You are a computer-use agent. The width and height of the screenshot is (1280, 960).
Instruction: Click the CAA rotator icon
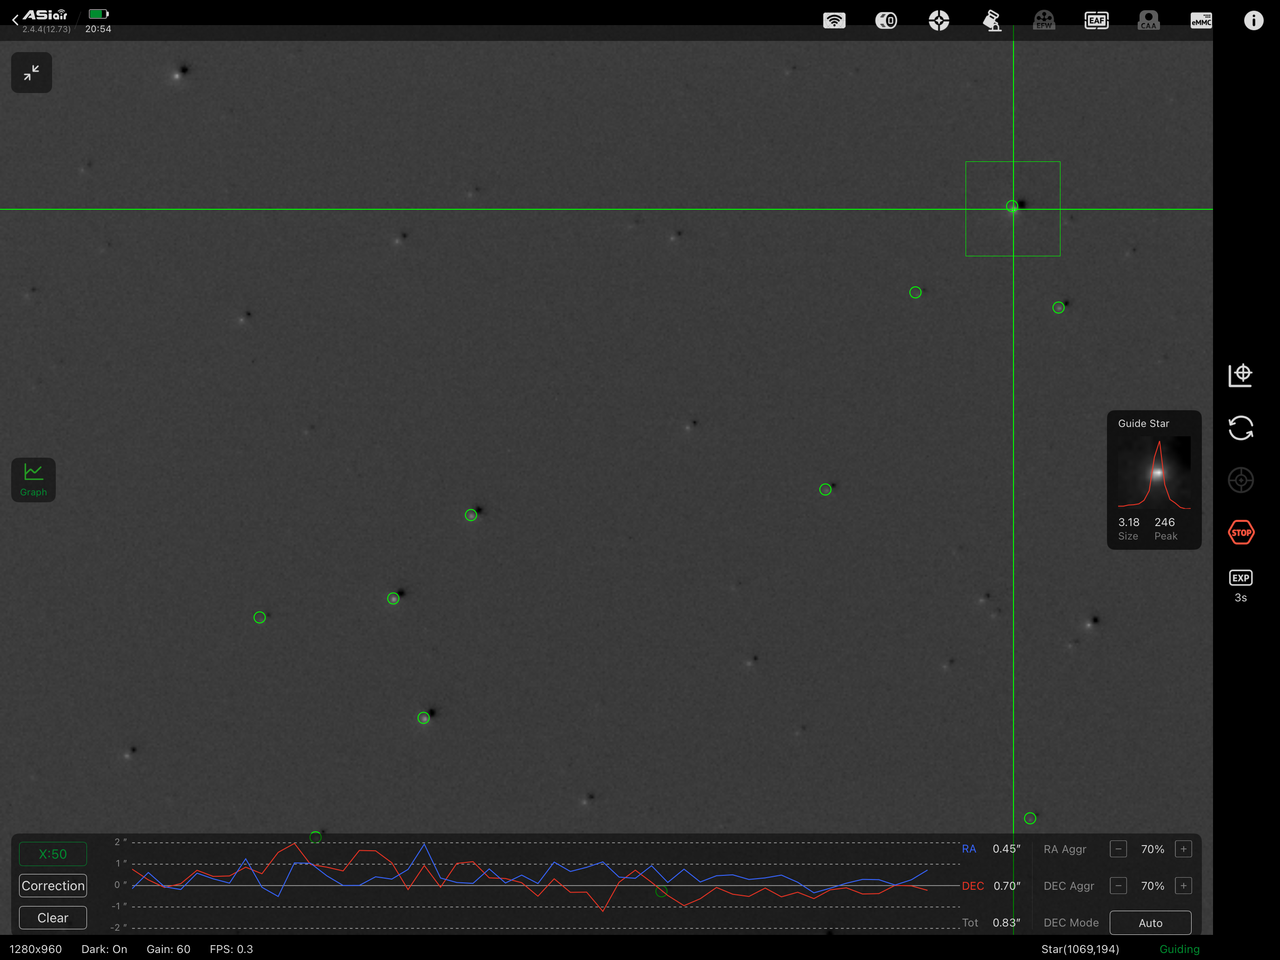coord(1148,20)
